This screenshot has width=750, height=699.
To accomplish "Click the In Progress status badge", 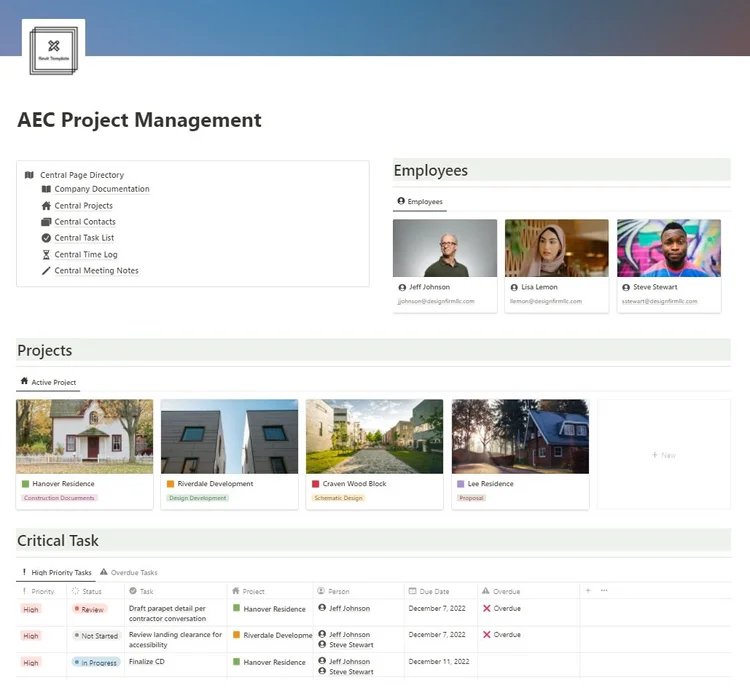I will coord(96,663).
